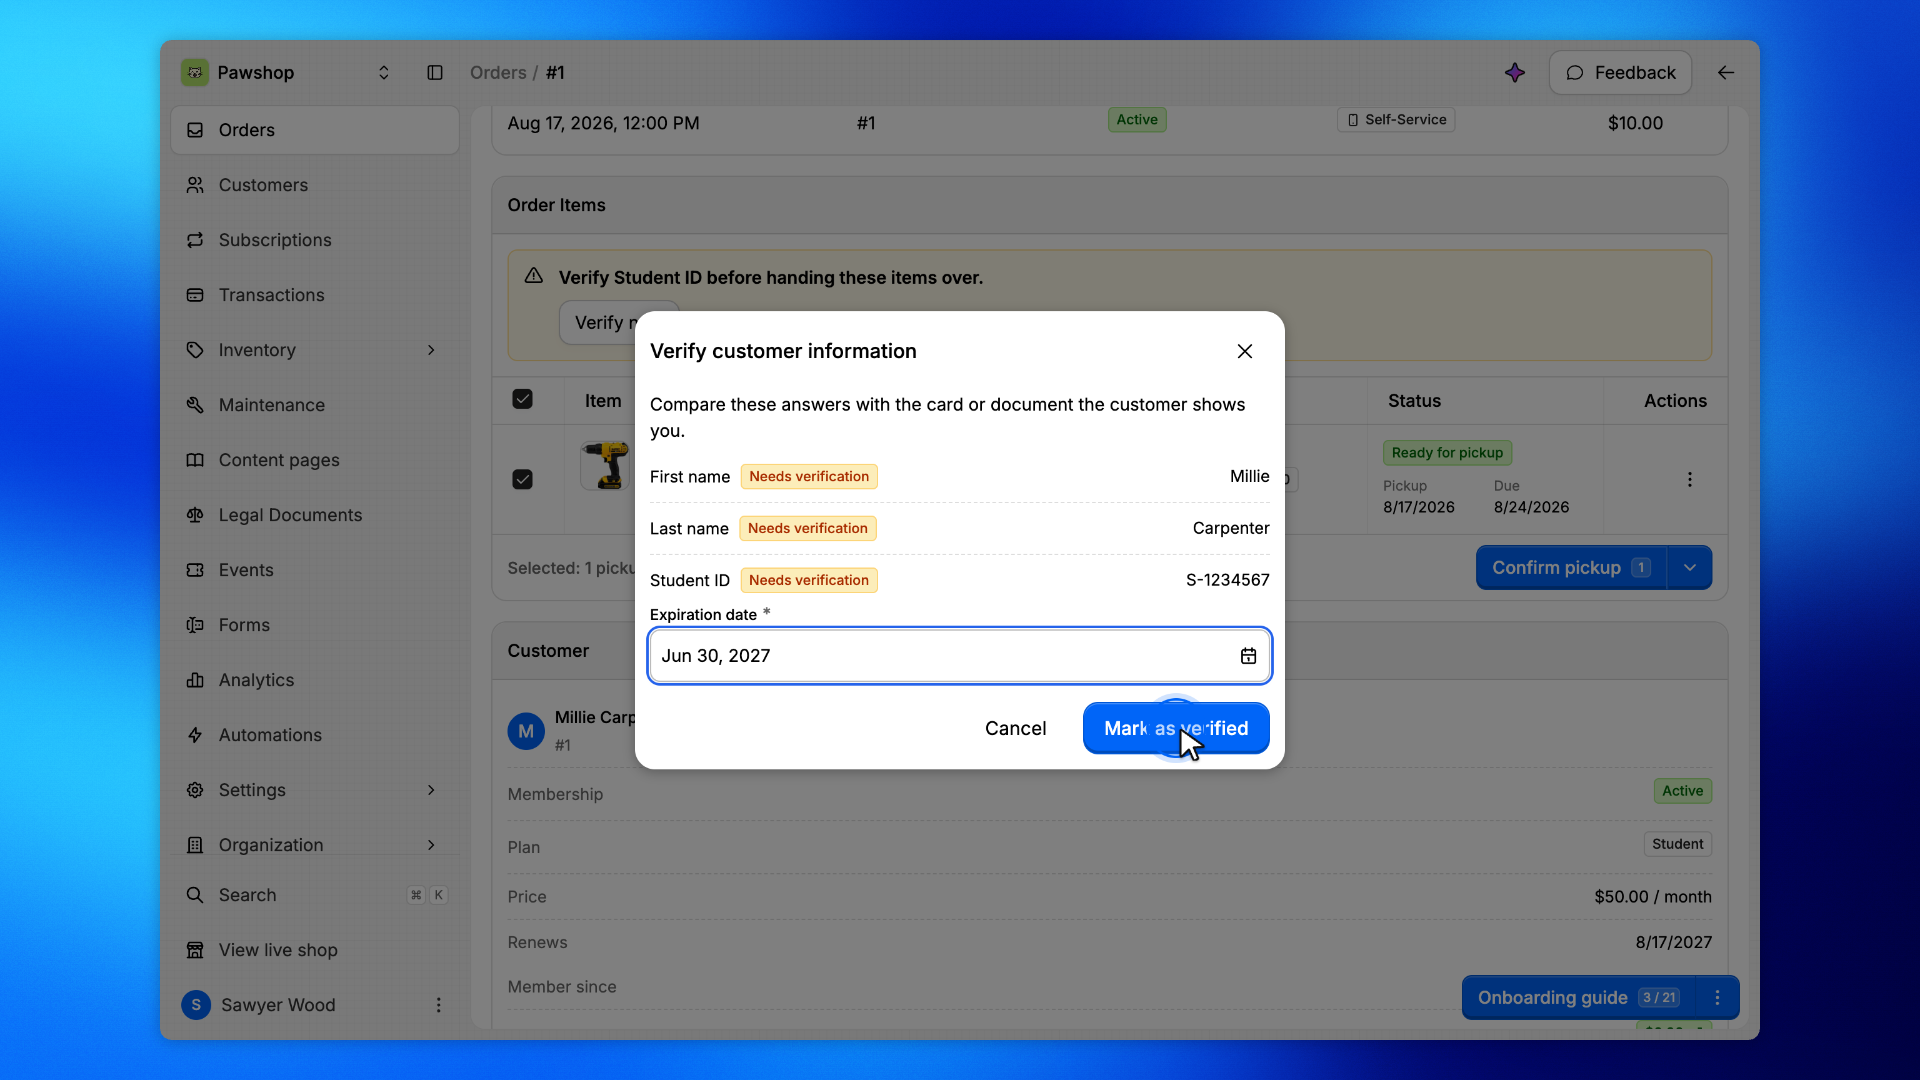The height and width of the screenshot is (1080, 1920).
Task: Click the Analytics chart icon
Action: tap(195, 680)
